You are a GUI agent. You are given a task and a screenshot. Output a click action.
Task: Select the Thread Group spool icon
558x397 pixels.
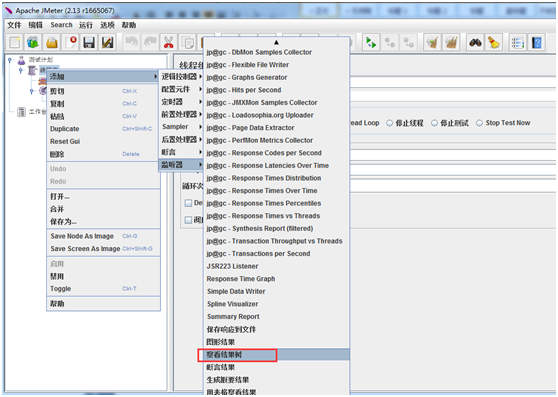pyautogui.click(x=32, y=70)
